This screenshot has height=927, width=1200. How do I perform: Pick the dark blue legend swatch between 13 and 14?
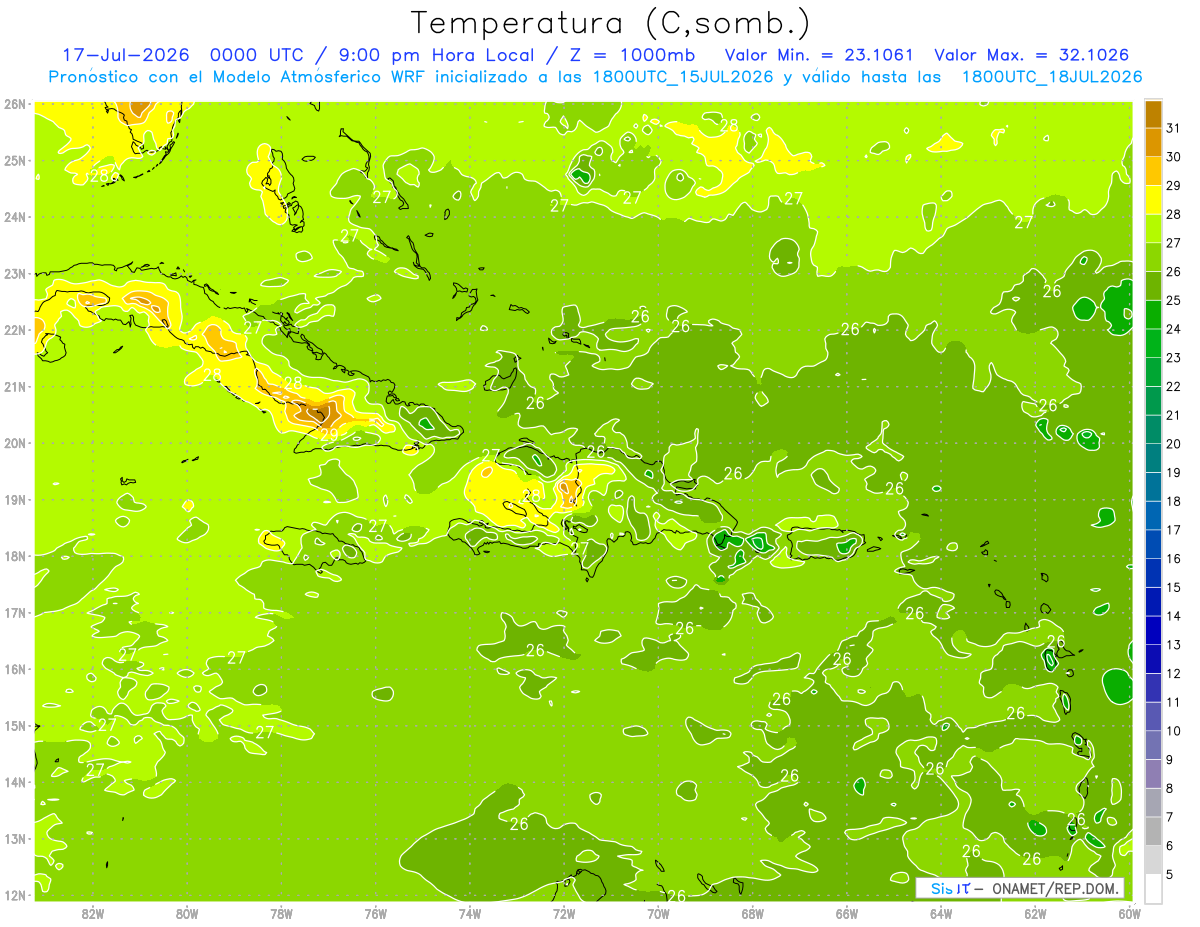click(x=1153, y=630)
